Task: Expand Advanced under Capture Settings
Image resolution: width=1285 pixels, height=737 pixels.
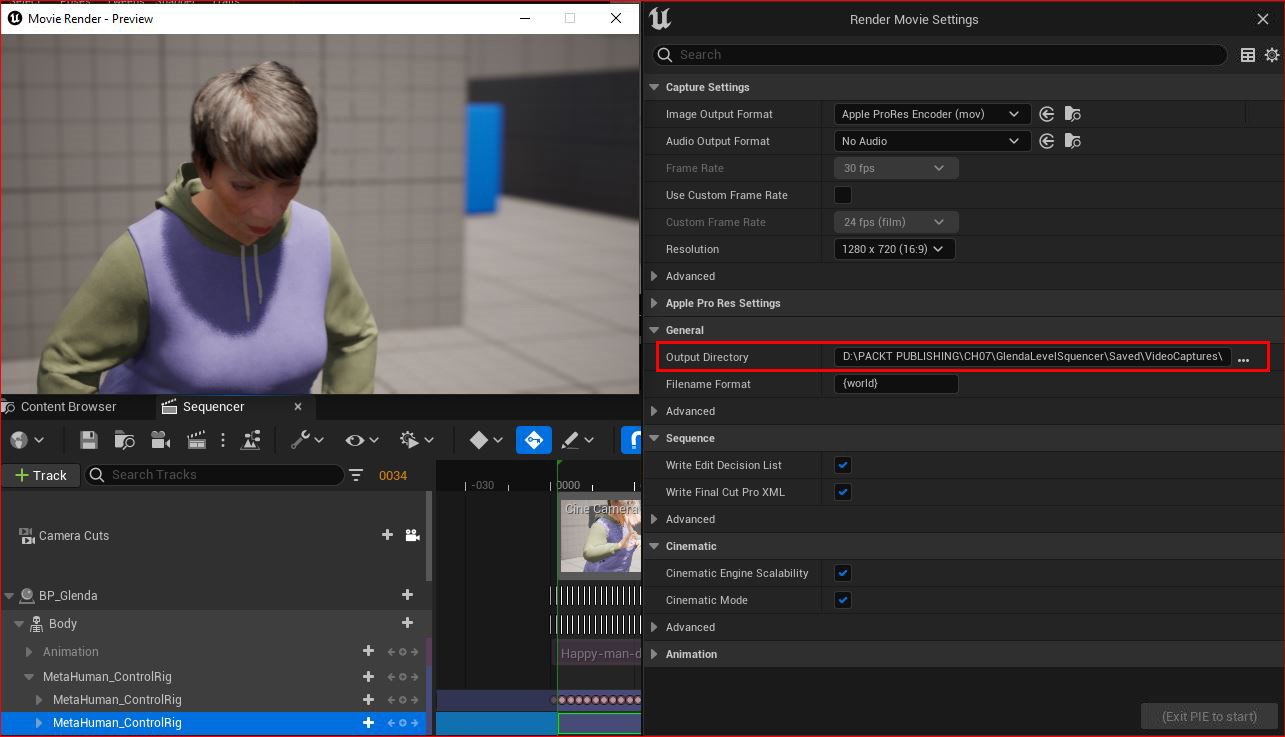Action: click(x=654, y=276)
